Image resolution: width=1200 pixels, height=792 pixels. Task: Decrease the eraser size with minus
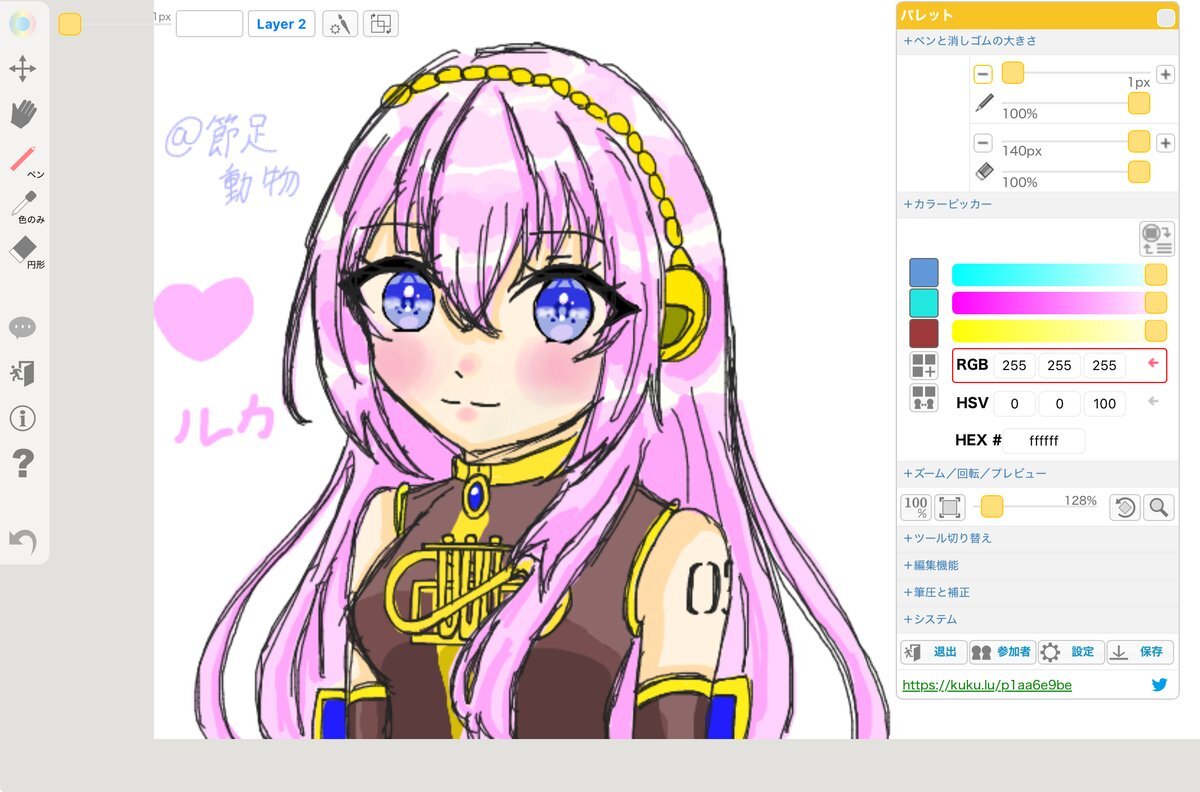[983, 143]
